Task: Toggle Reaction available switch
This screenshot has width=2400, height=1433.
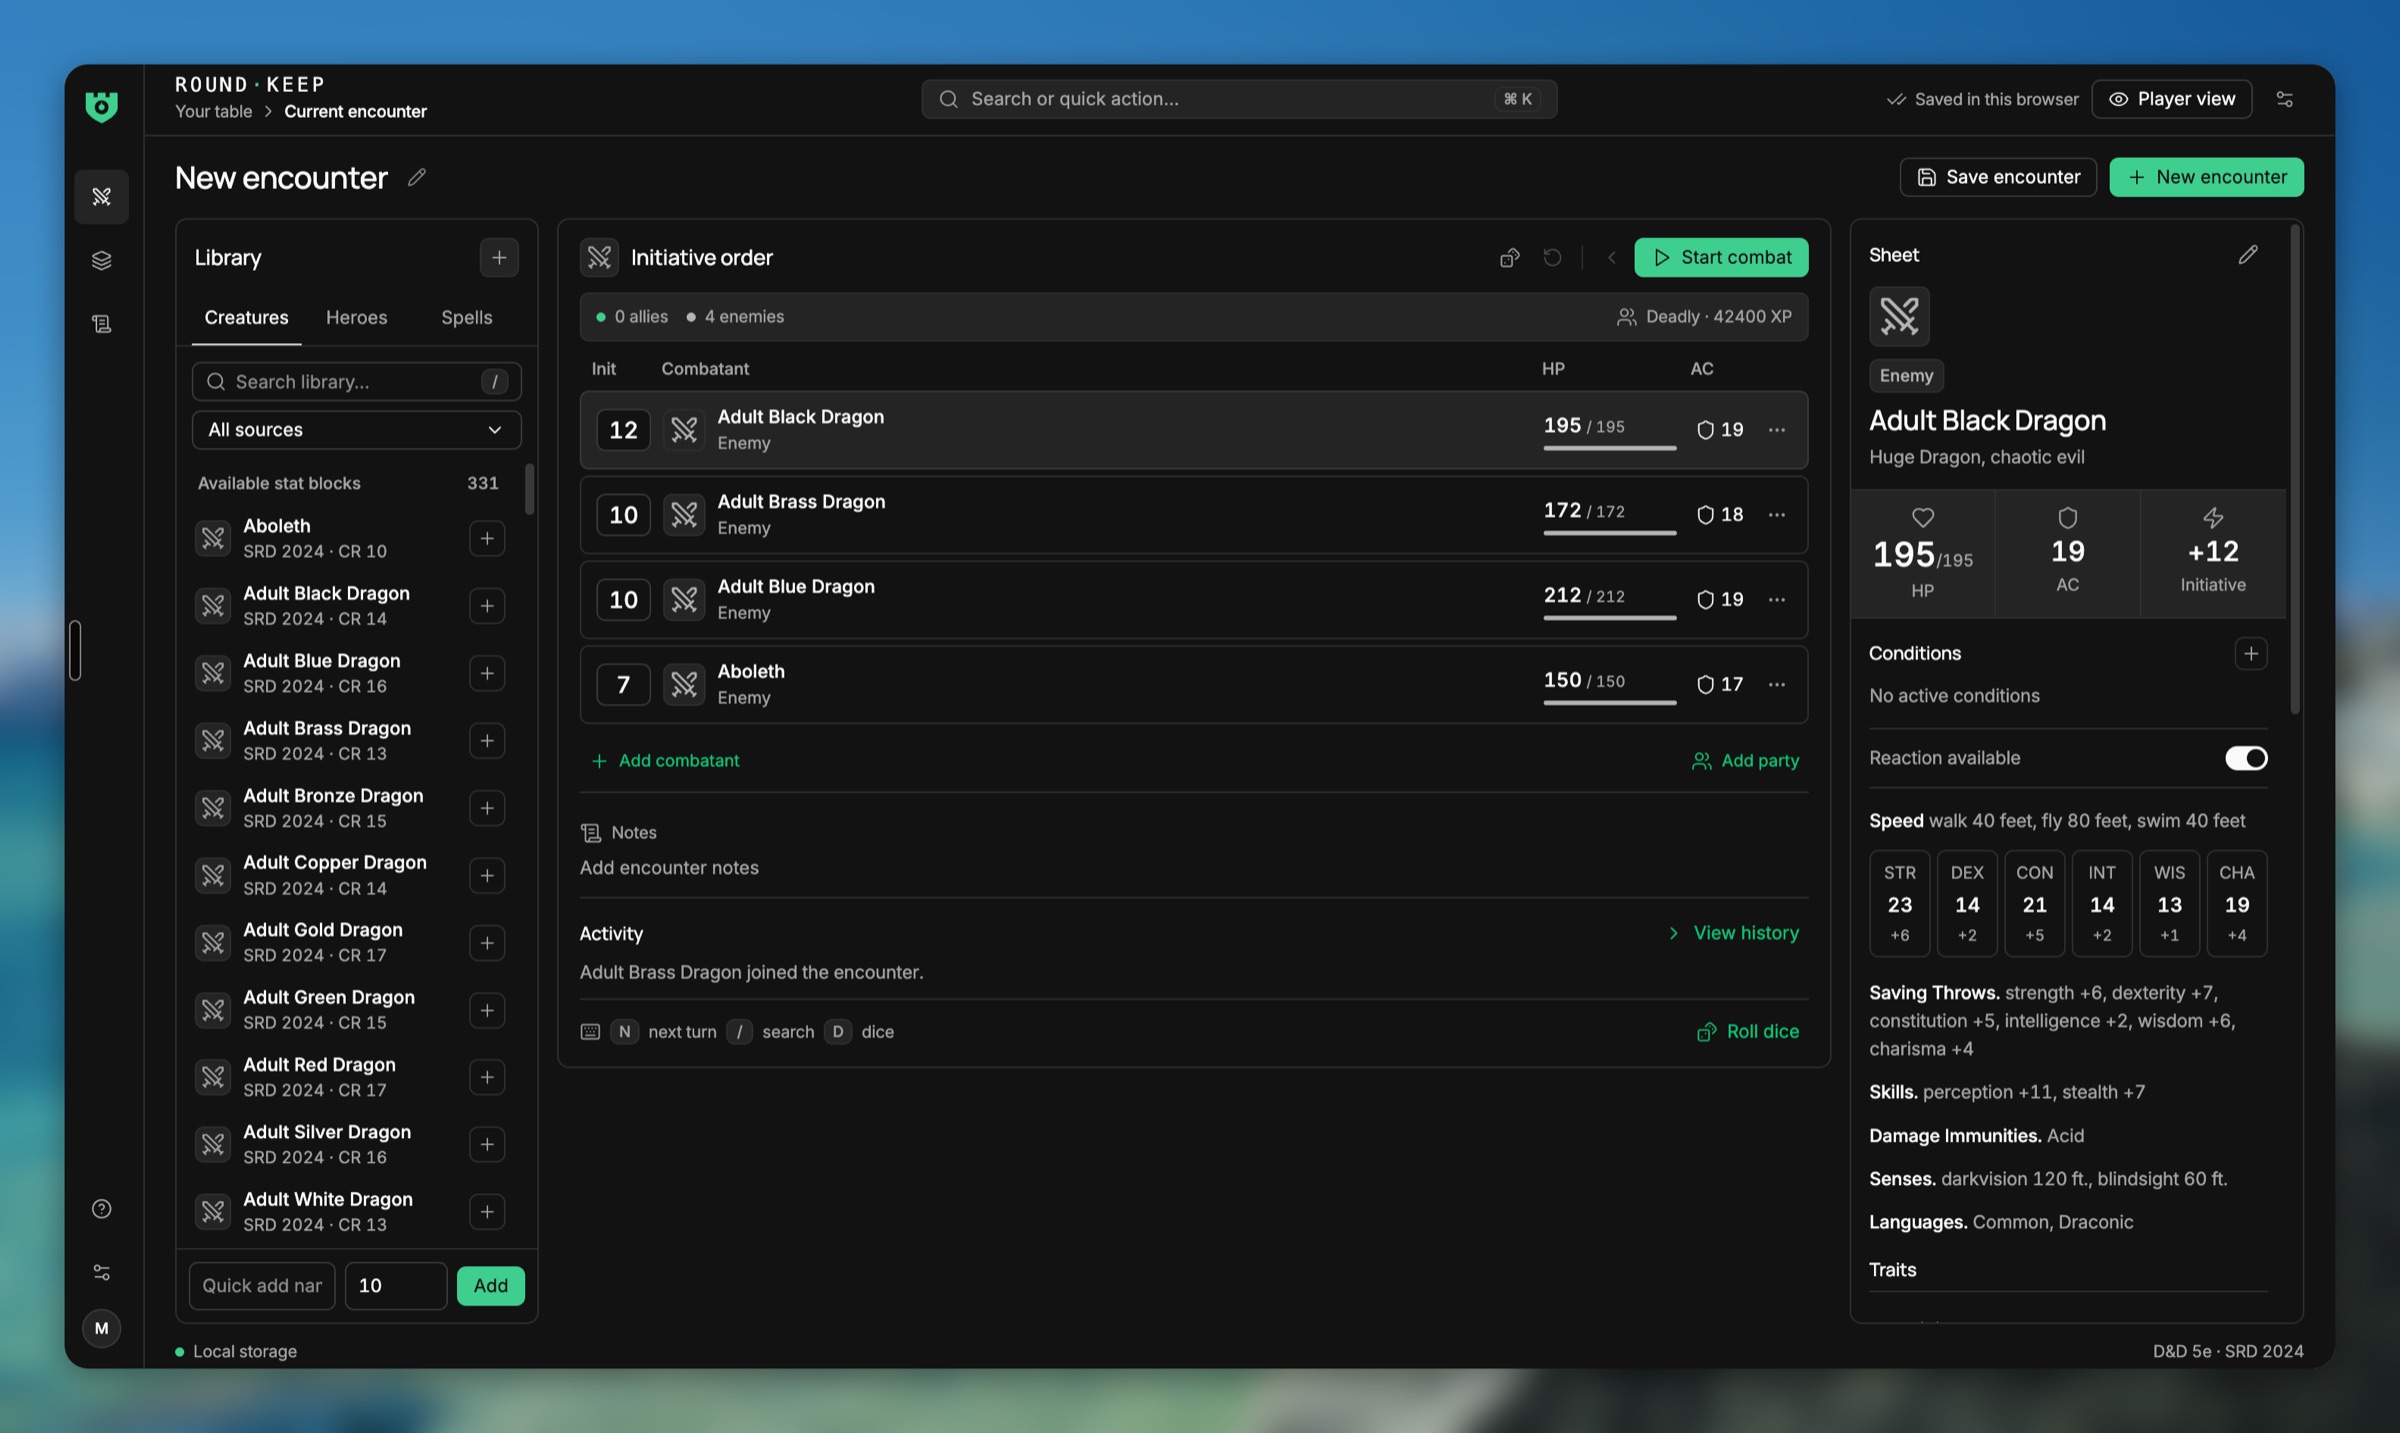Action: click(x=2246, y=758)
